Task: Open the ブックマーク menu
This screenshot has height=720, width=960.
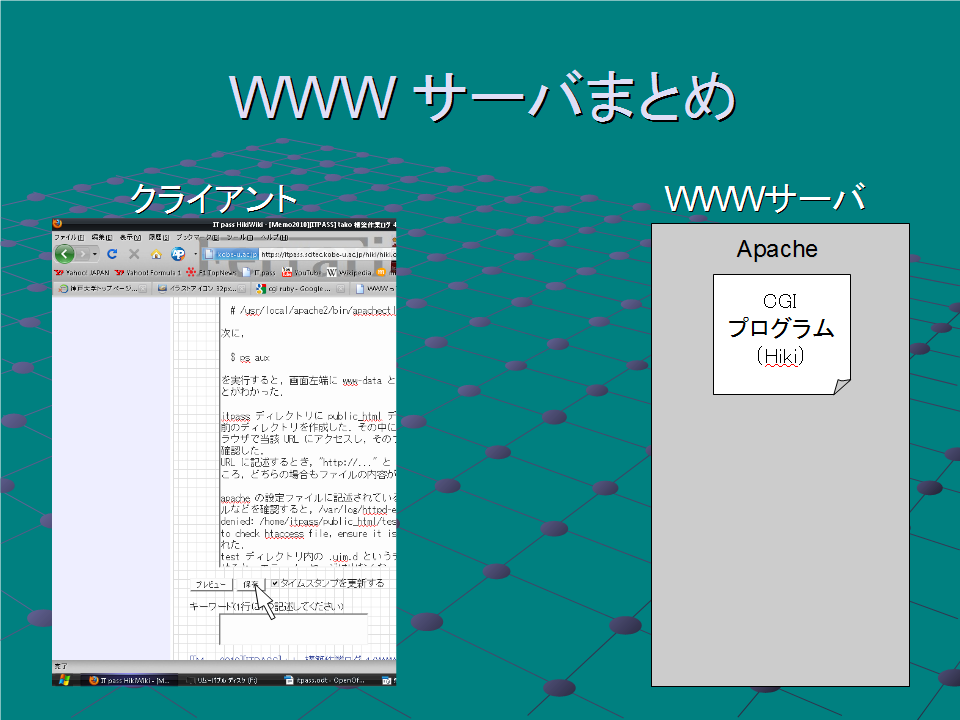Action: pyautogui.click(x=194, y=237)
